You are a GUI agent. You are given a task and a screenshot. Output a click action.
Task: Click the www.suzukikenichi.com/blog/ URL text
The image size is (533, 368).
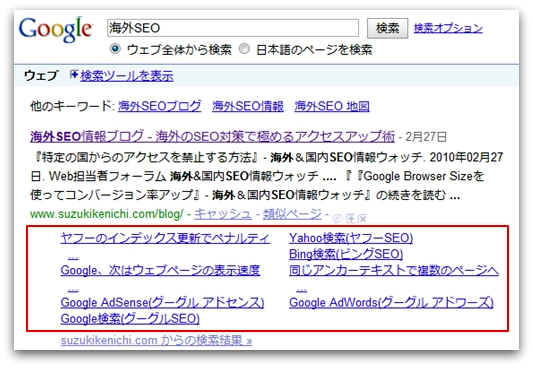point(107,214)
